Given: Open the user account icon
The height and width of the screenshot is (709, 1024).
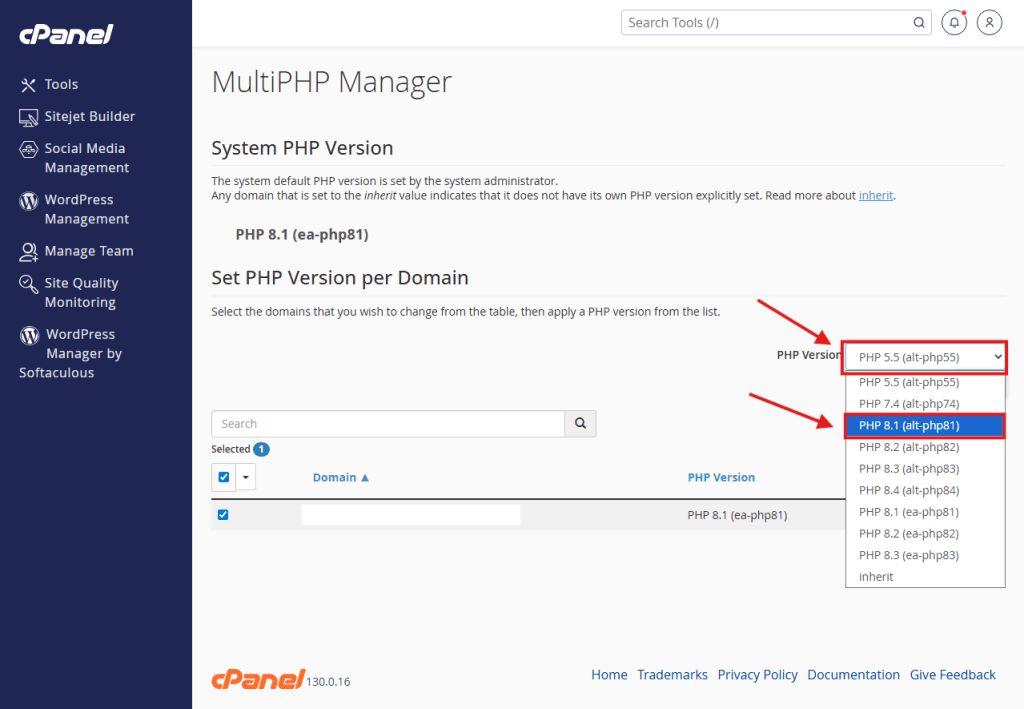Looking at the screenshot, I should pos(989,22).
